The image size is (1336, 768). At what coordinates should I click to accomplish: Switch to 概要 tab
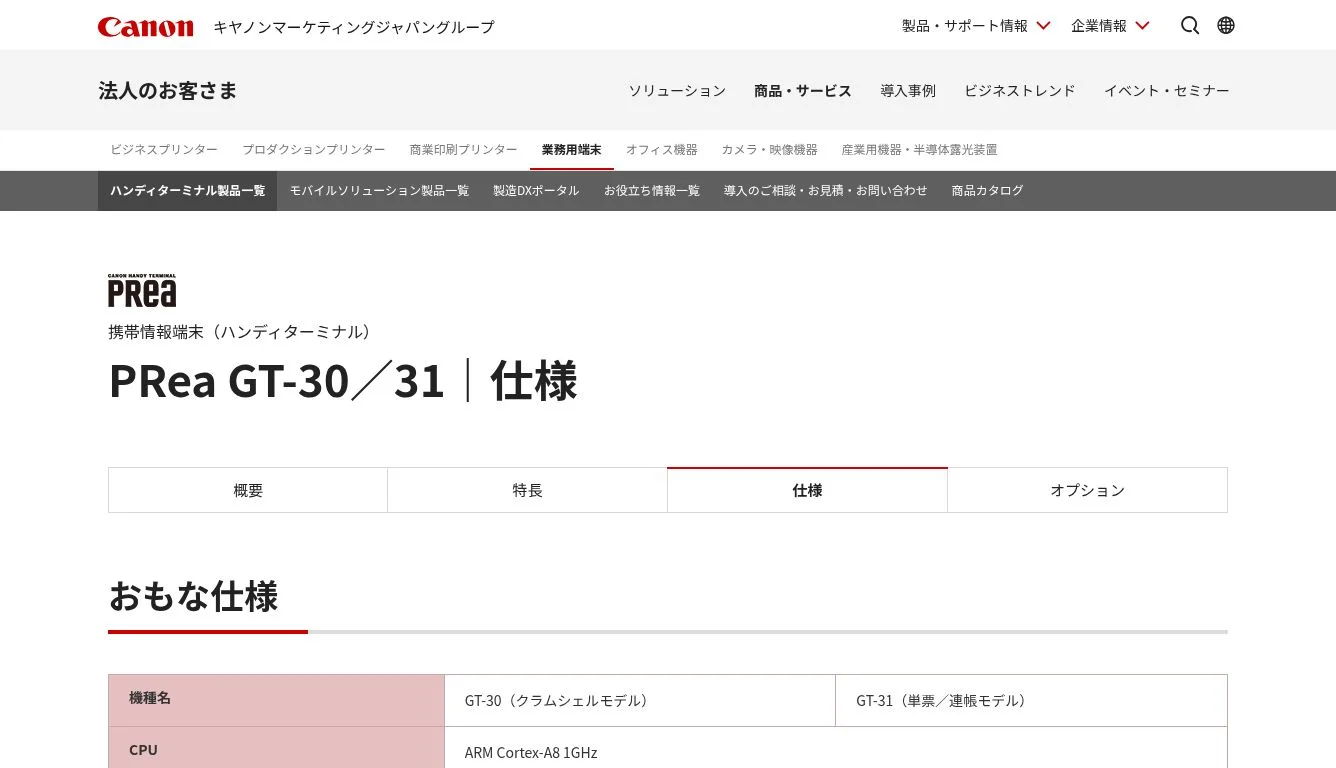[x=248, y=490]
